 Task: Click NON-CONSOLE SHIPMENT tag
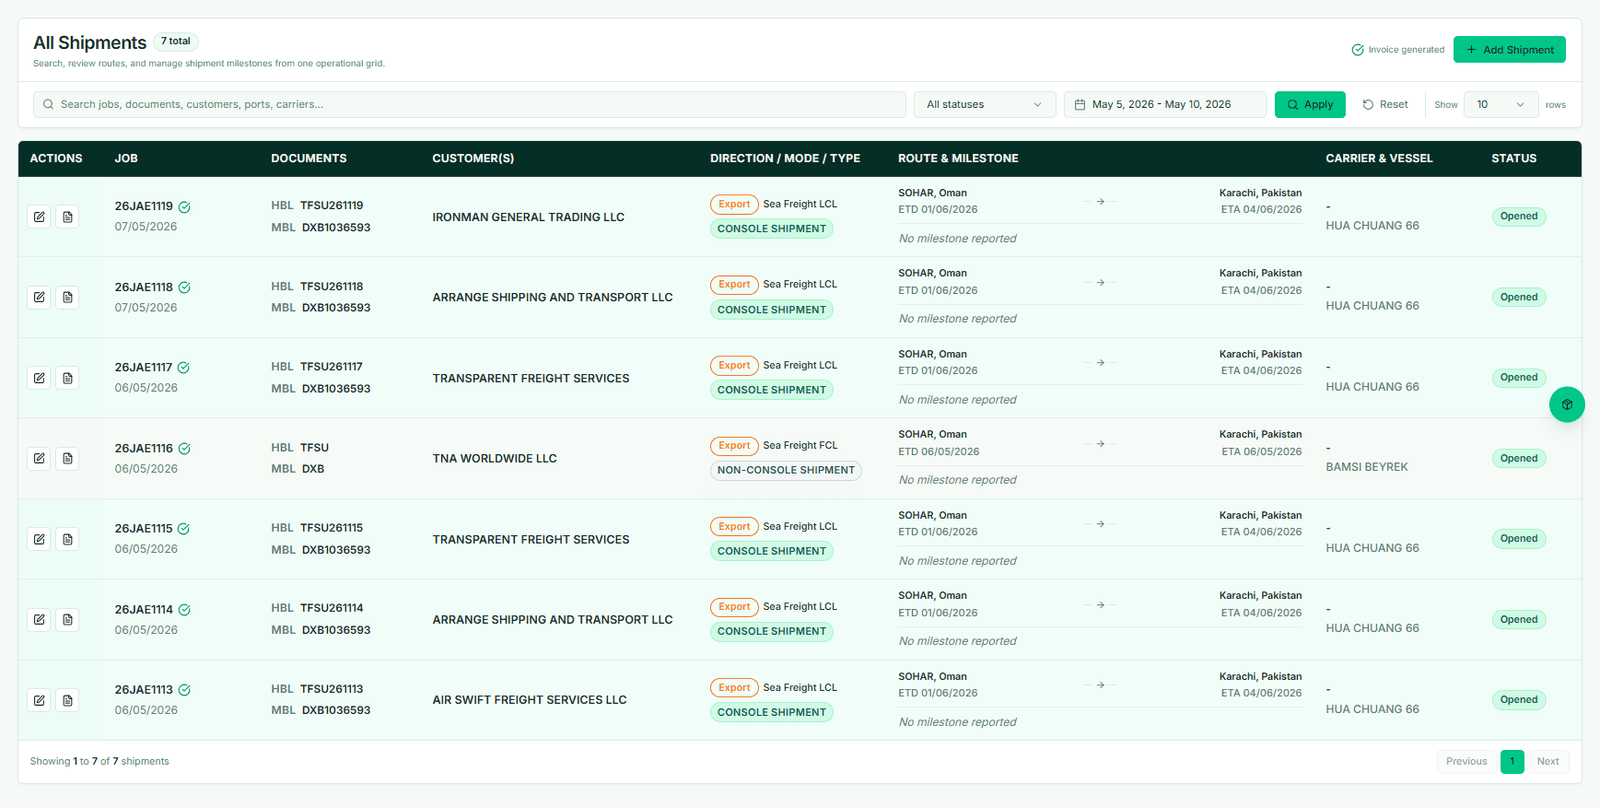786,470
